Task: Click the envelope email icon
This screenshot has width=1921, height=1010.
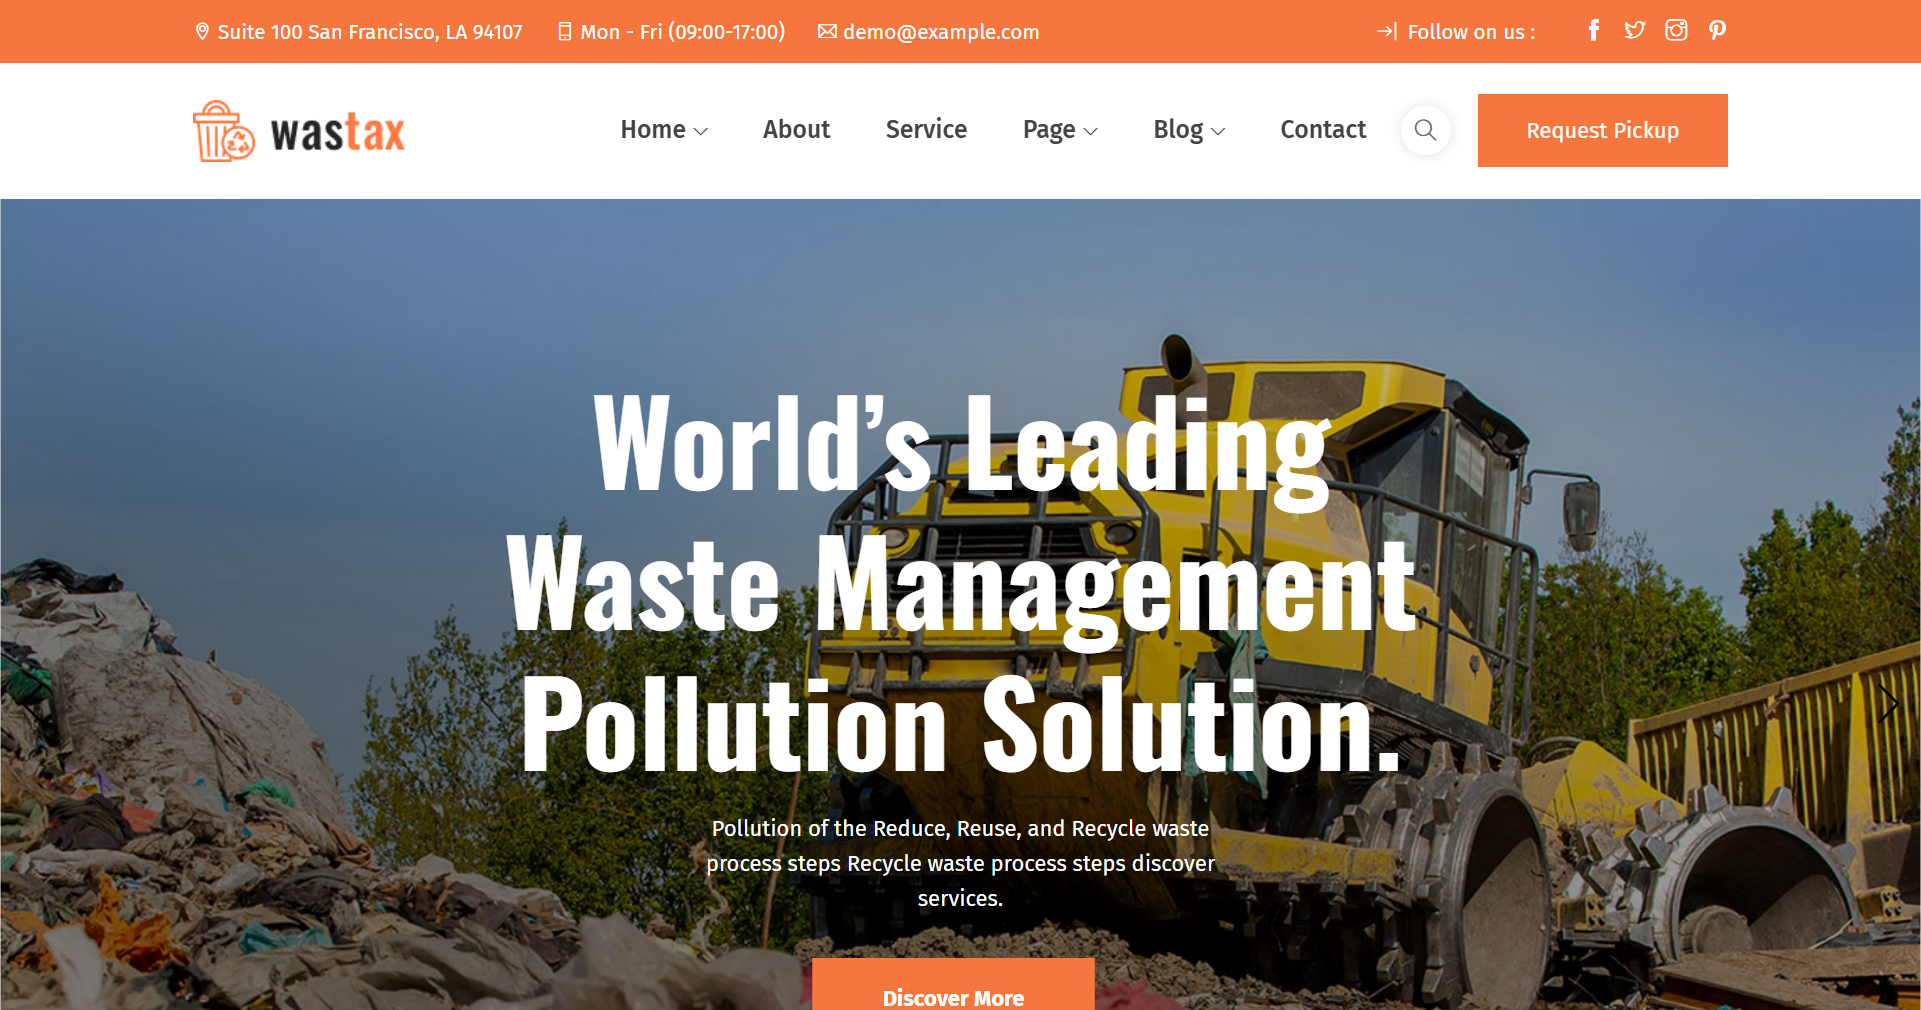Action: pyautogui.click(x=827, y=31)
